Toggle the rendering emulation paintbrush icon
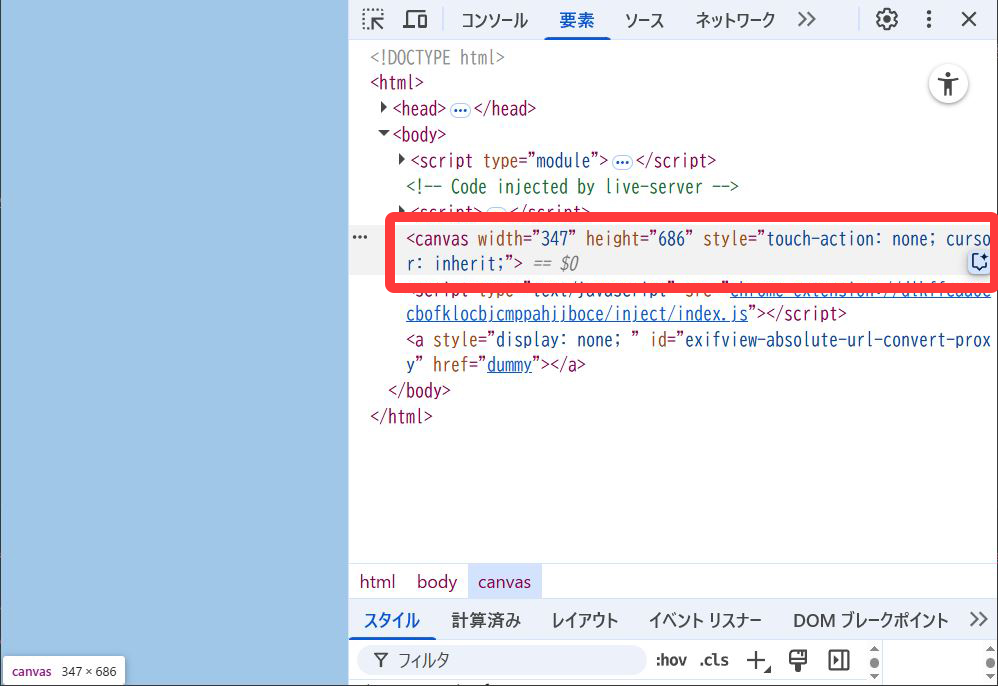The image size is (998, 686). point(798,660)
